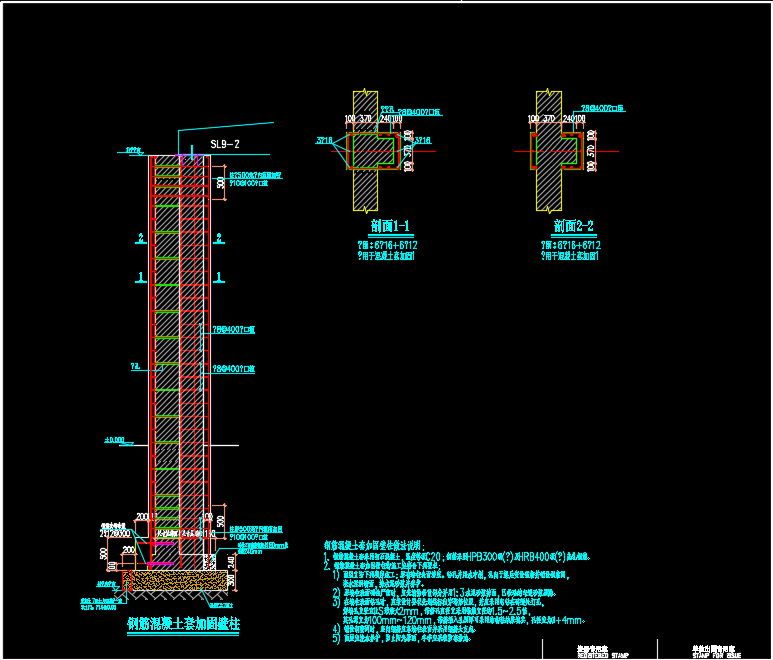Click the 剖面1-1 section title
Viewport: 773px width, 660px height.
pos(390,226)
